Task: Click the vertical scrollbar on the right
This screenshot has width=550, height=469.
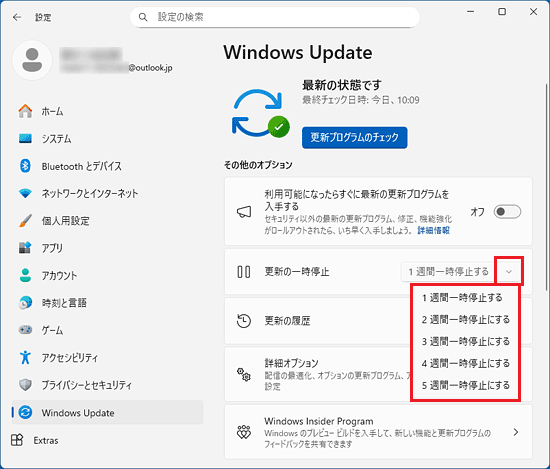Action: (x=547, y=187)
